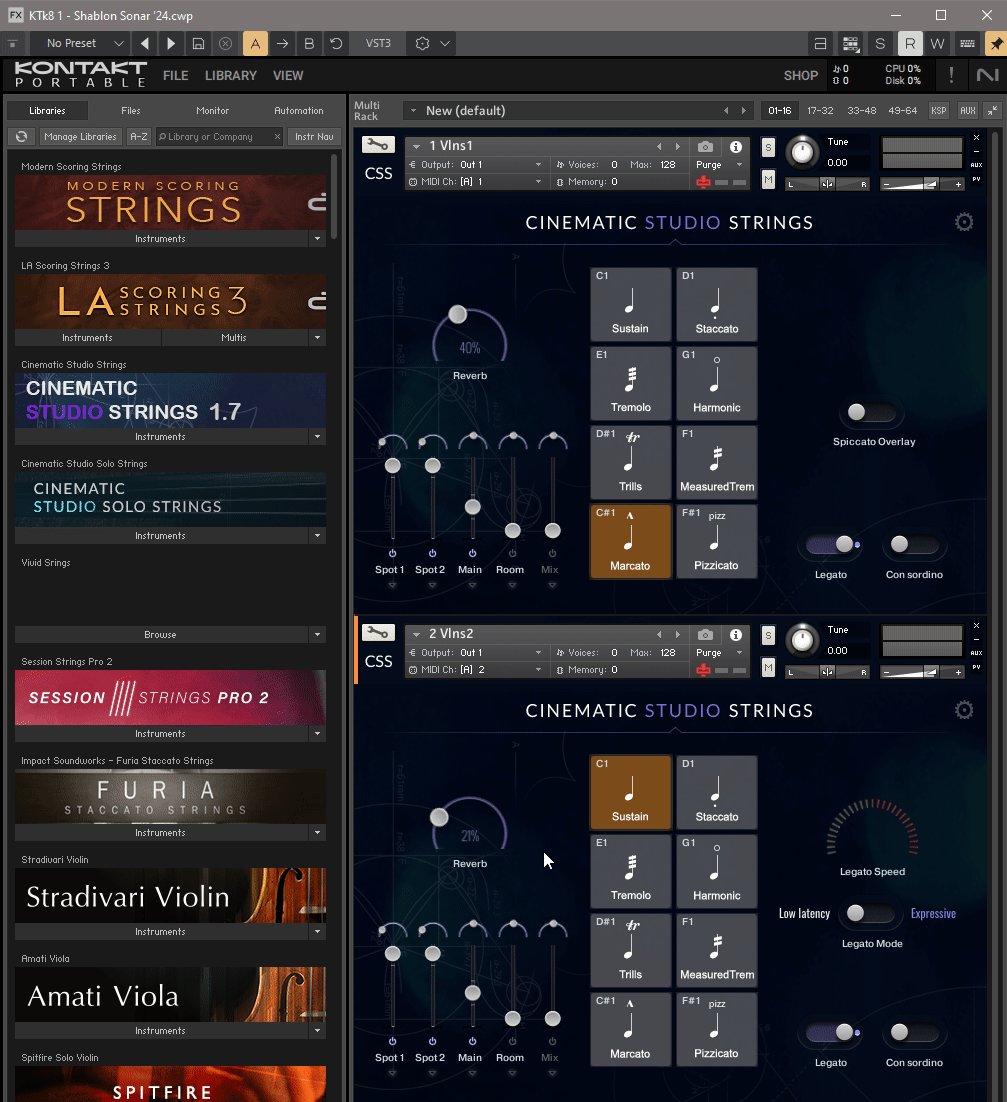Mute the Vlns2 instrument

(x=768, y=668)
